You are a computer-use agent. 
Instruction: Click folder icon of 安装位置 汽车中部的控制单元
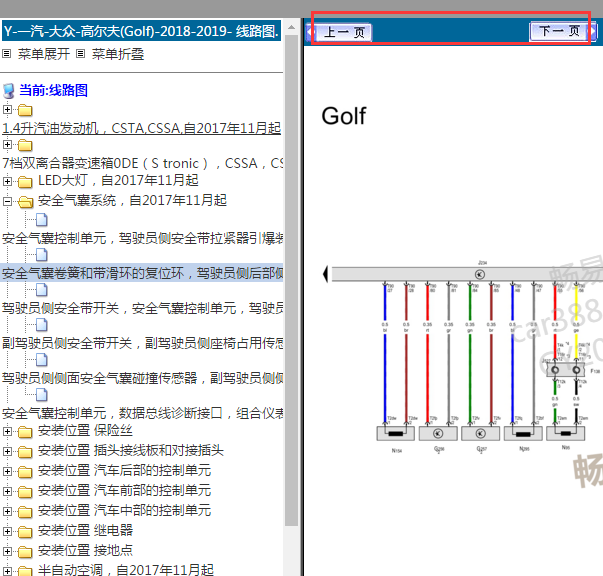tap(25, 512)
